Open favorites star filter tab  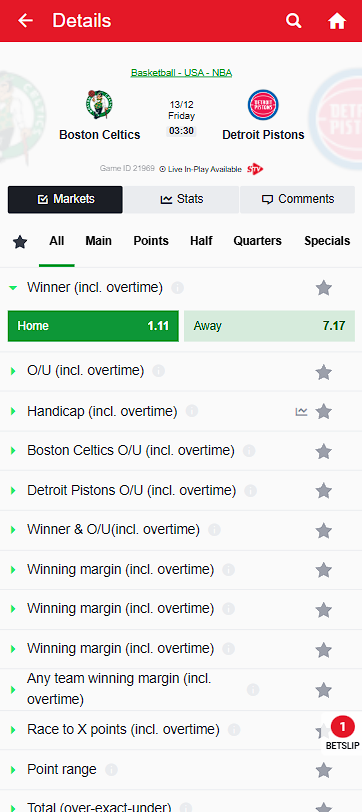pyautogui.click(x=20, y=241)
